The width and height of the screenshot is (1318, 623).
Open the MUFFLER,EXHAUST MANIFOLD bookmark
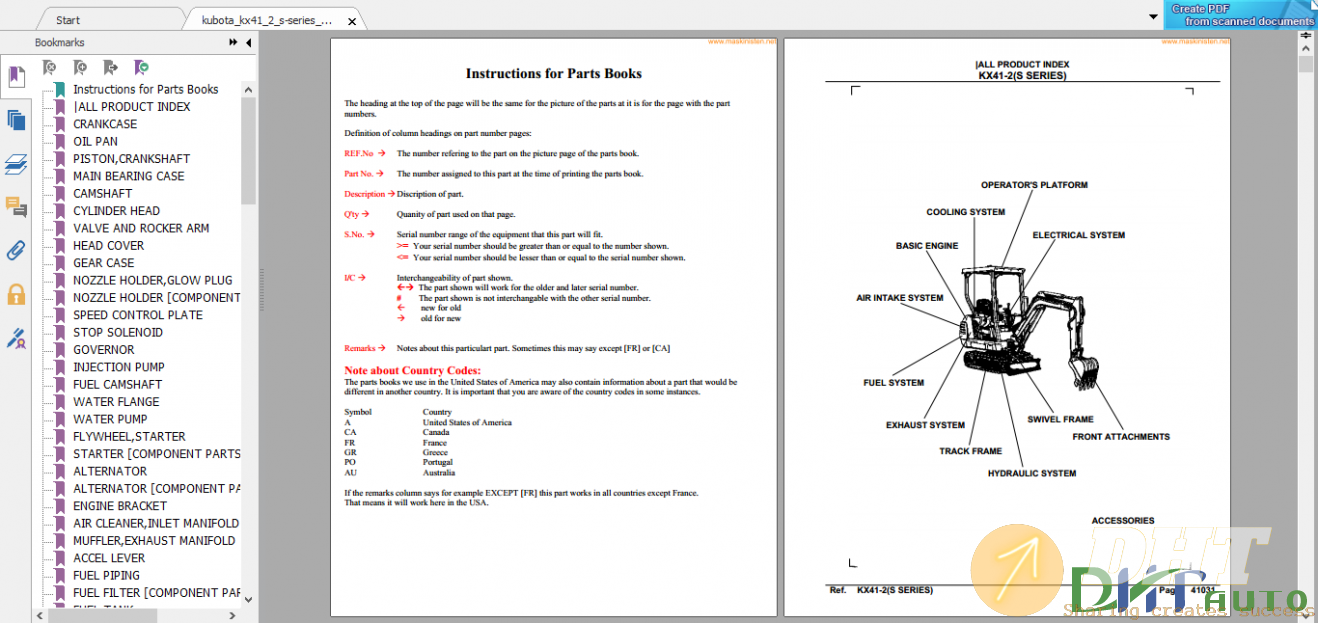pos(154,540)
